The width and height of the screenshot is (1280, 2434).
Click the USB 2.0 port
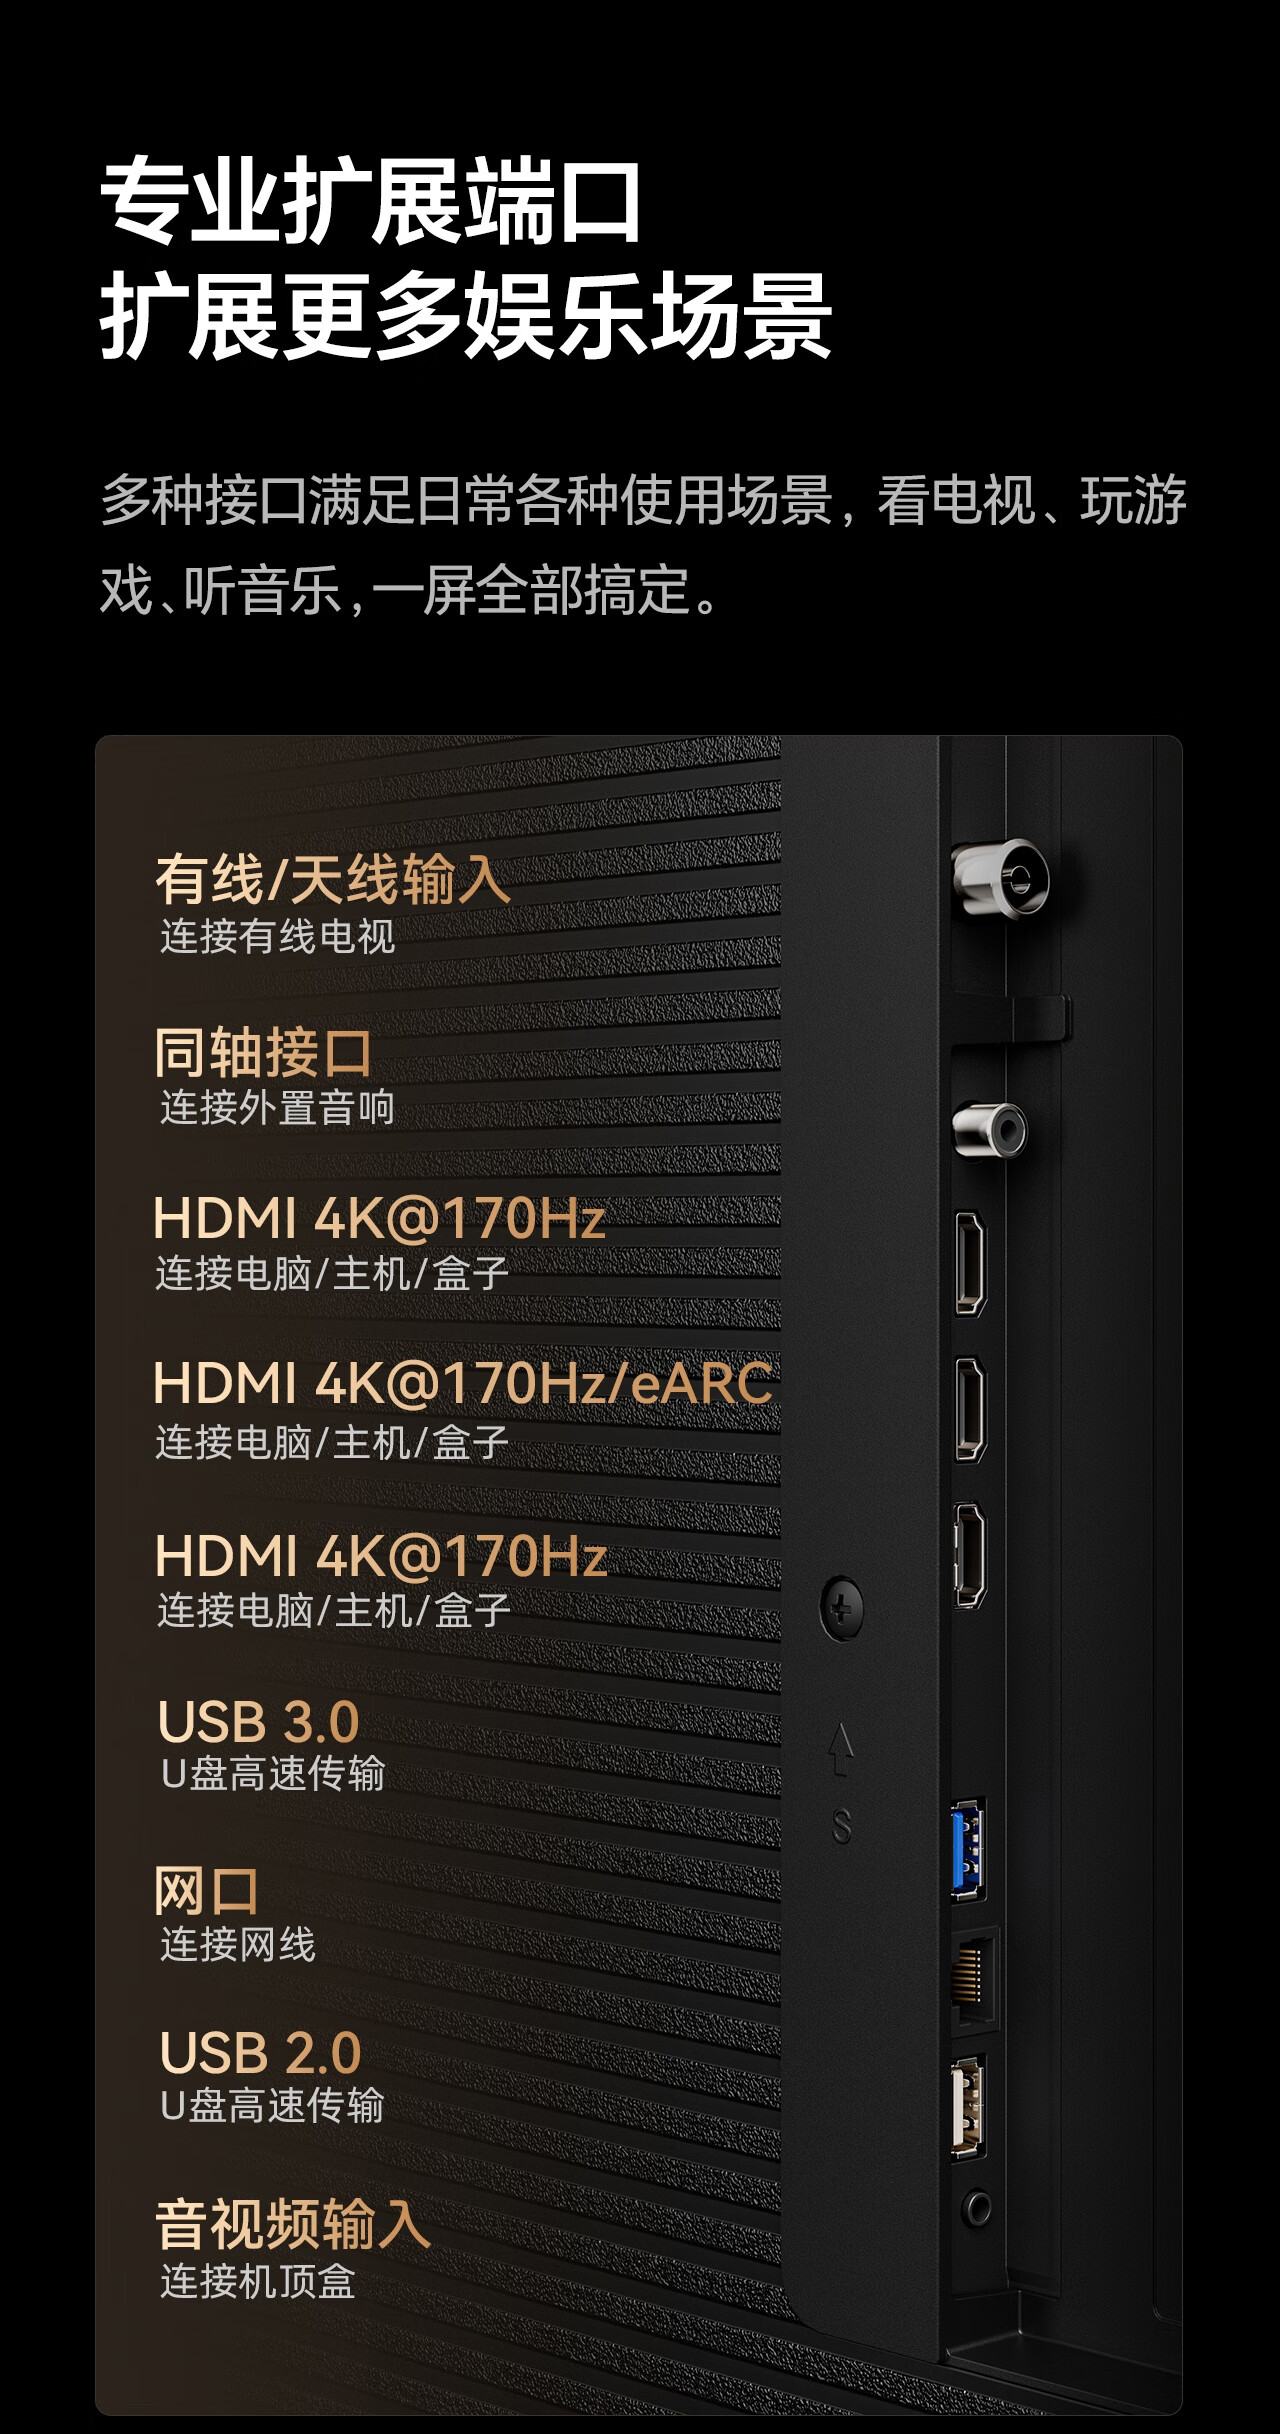pos(968,2106)
